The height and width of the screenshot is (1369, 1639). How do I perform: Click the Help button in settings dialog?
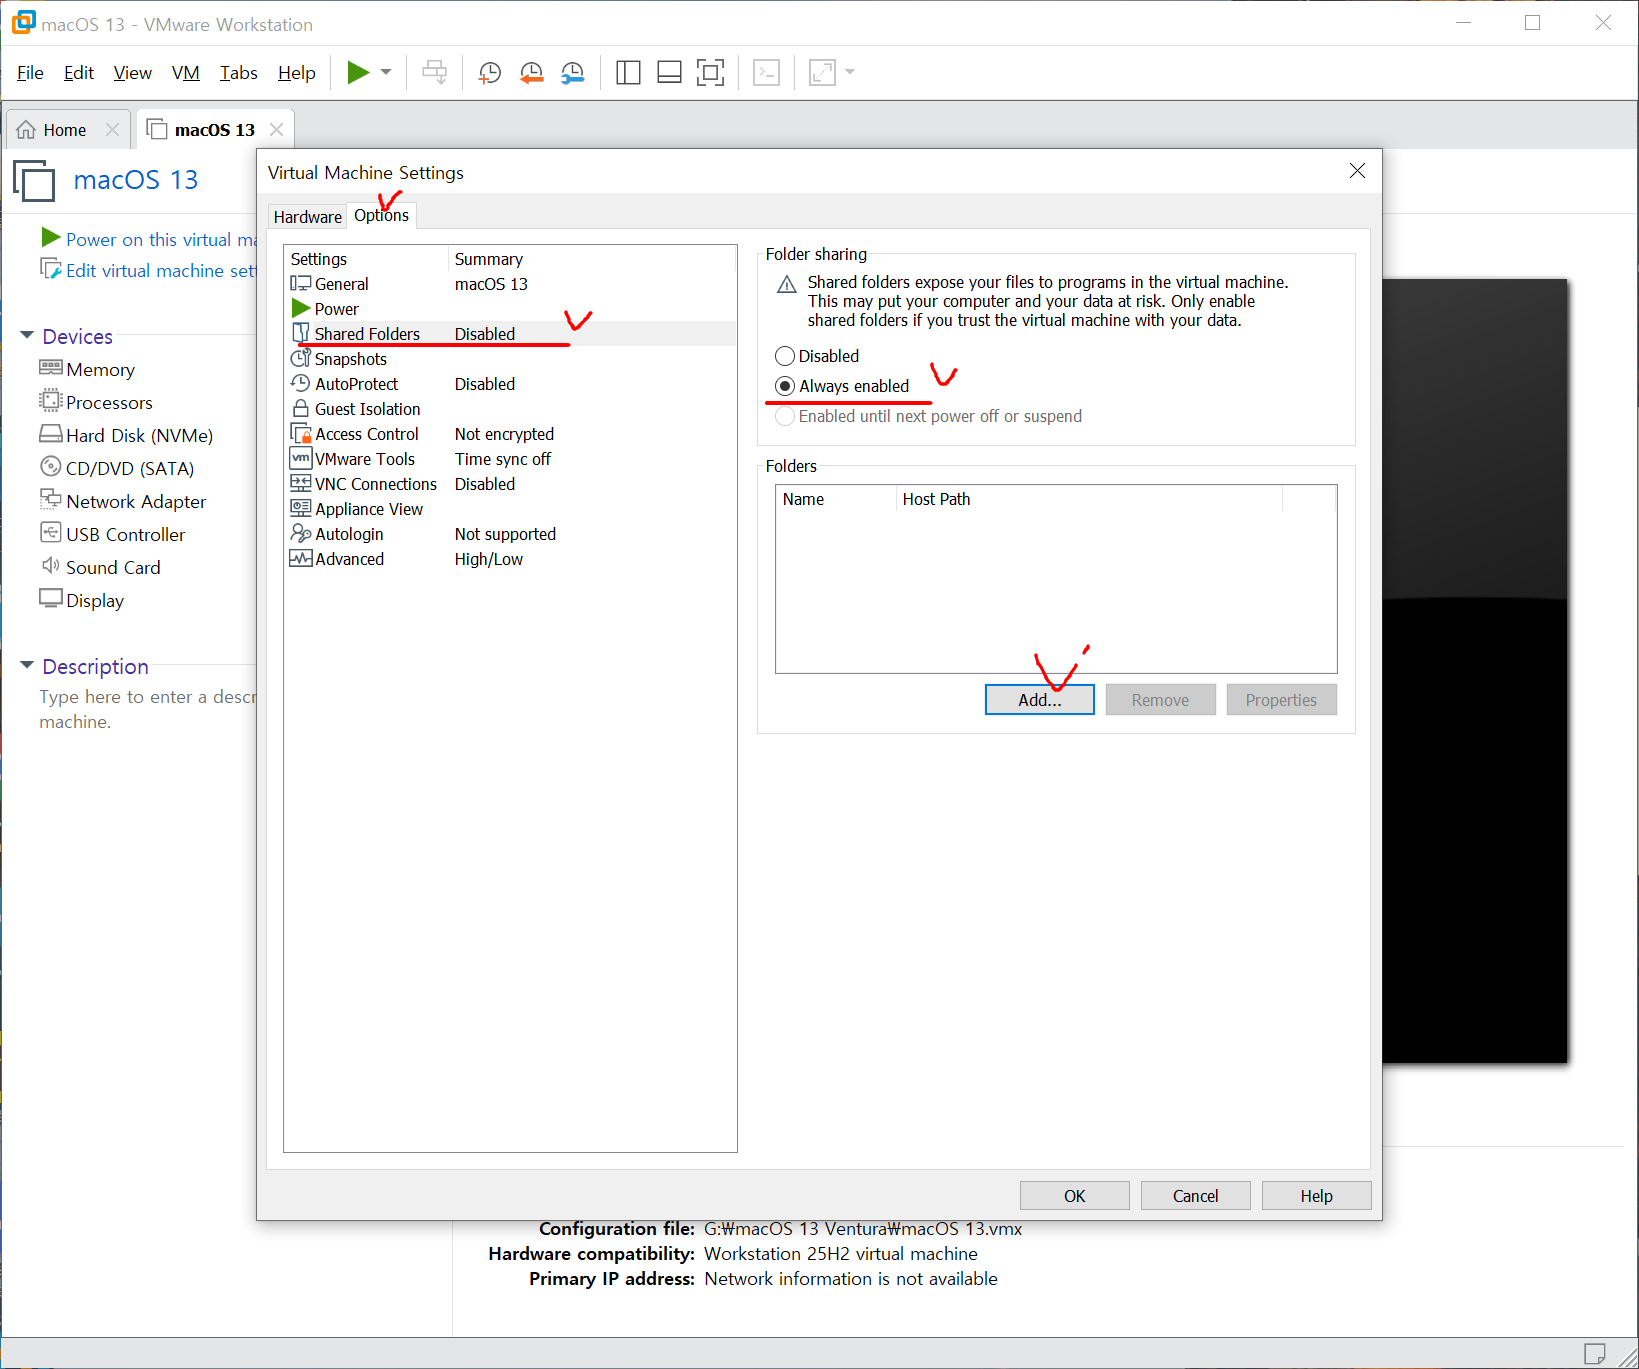pos(1316,1196)
